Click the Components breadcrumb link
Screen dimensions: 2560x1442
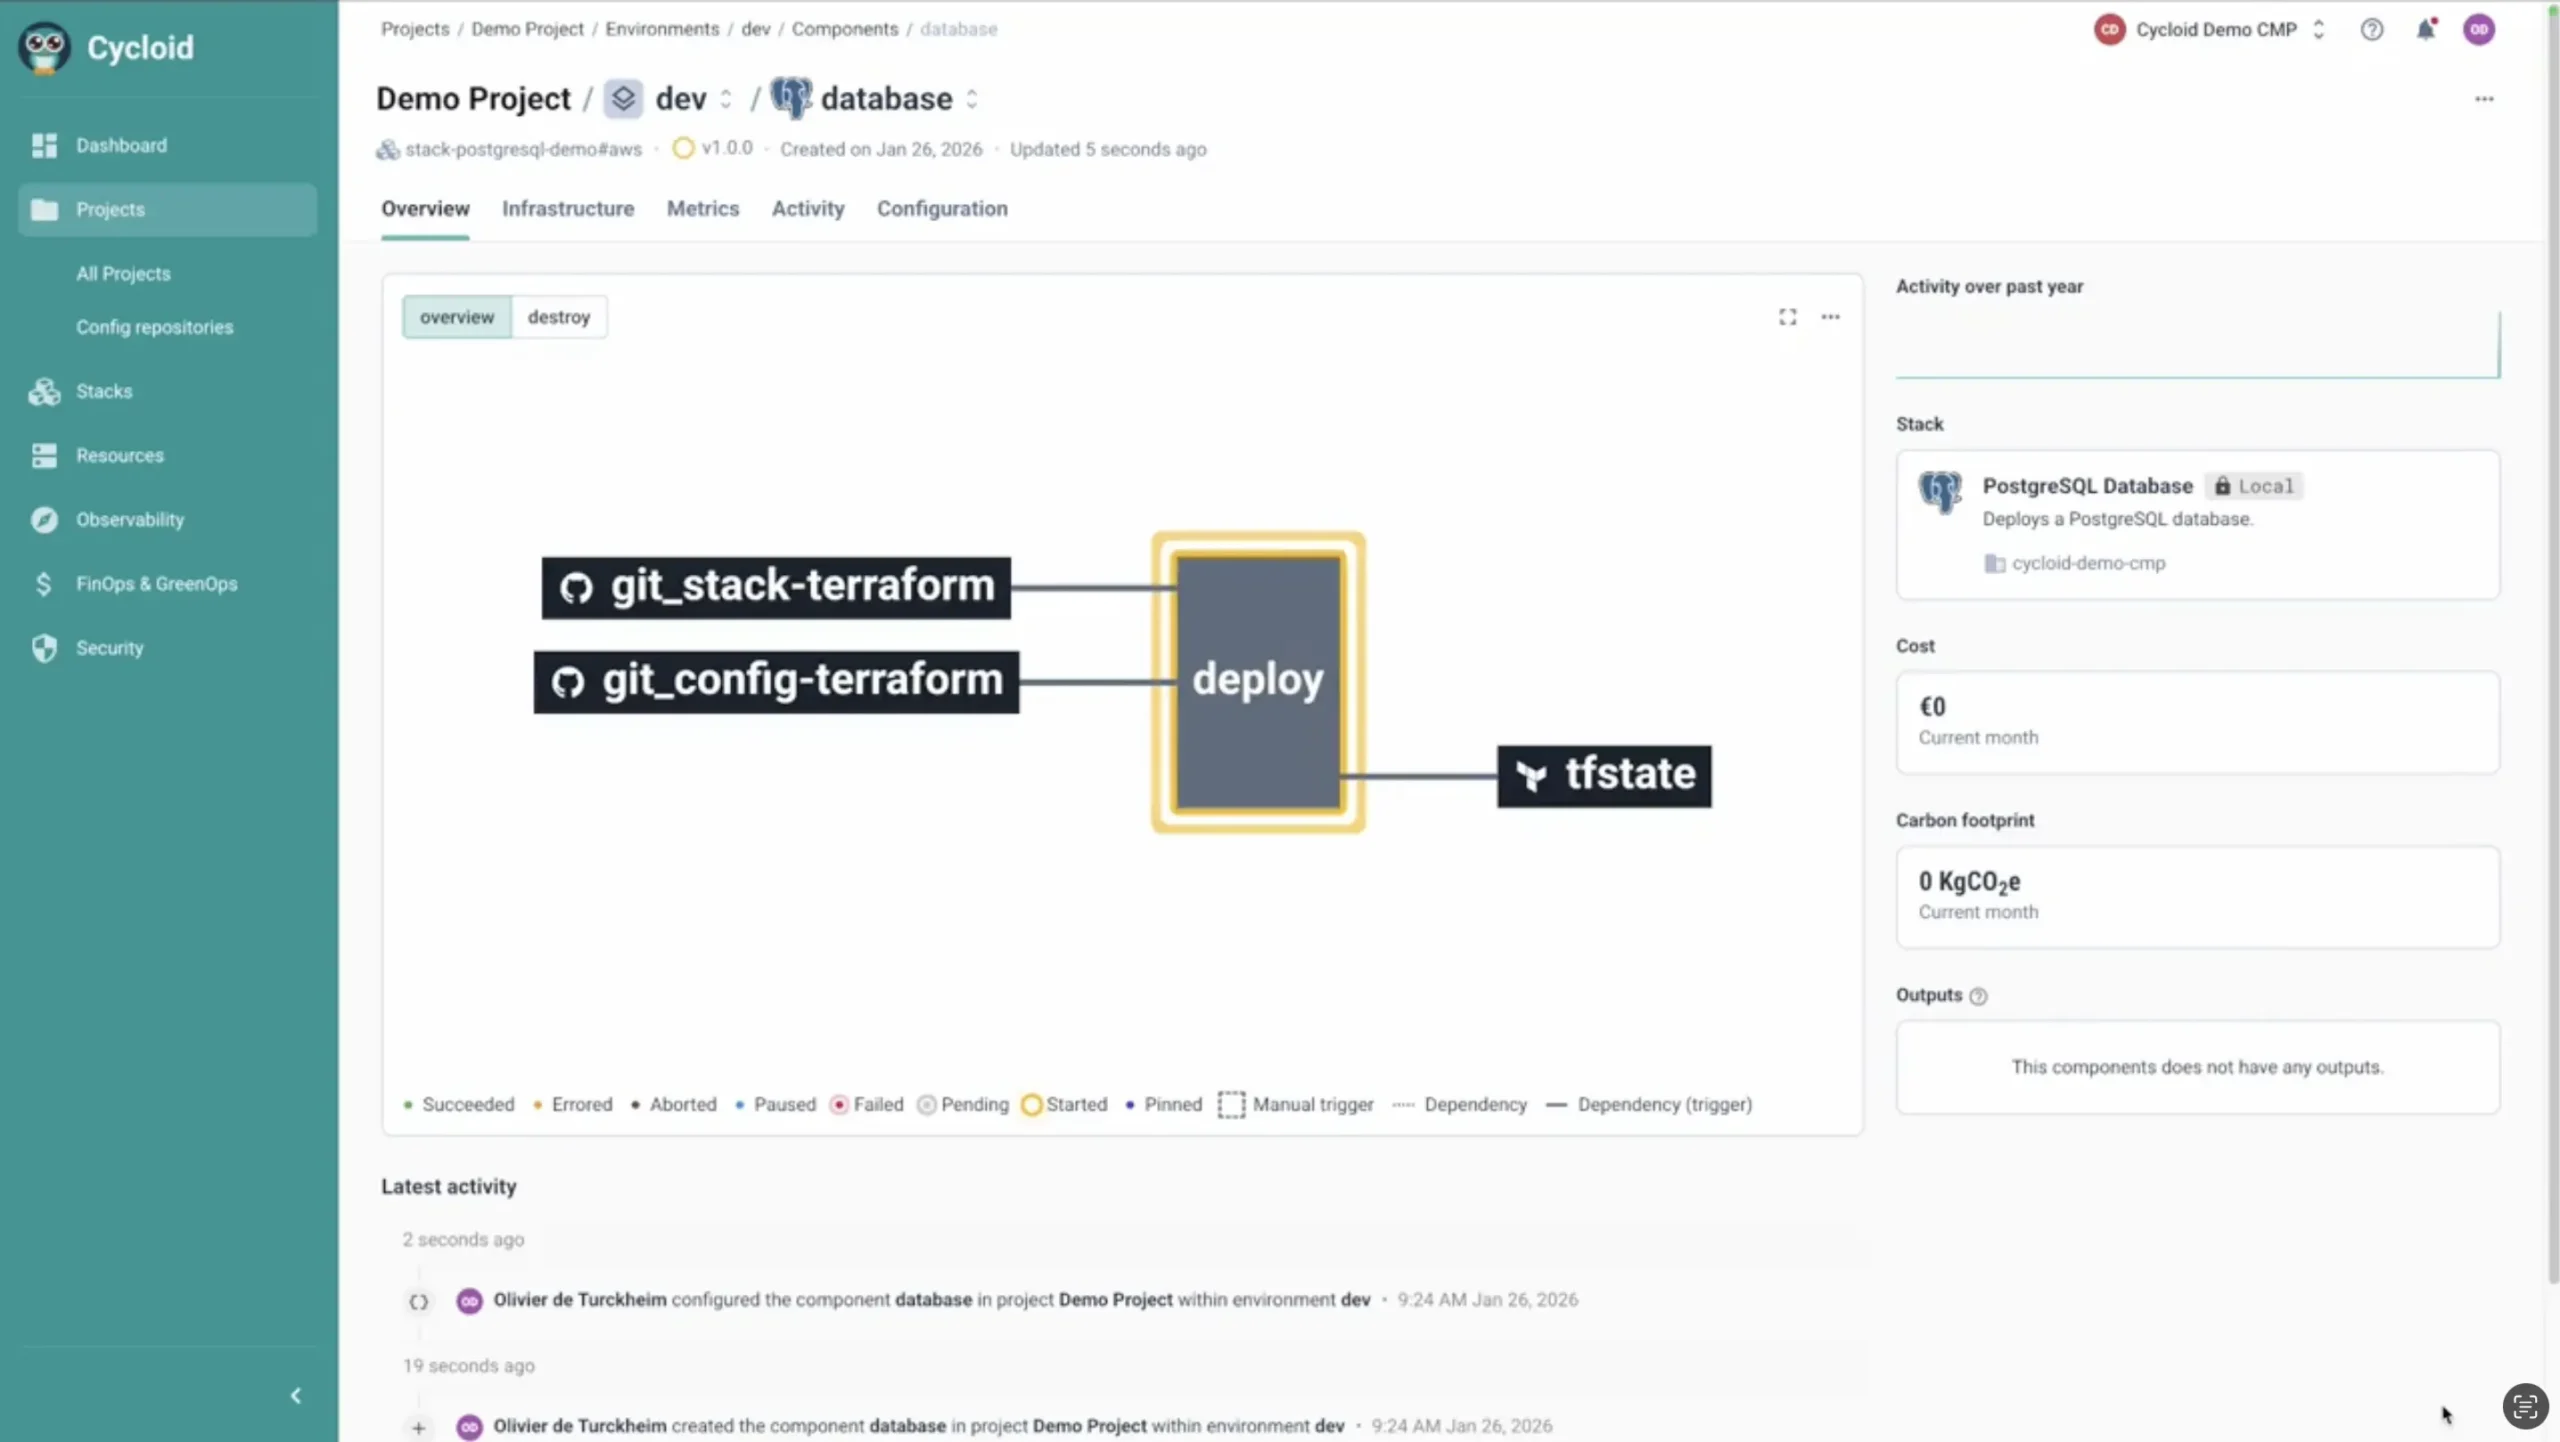(845, 29)
